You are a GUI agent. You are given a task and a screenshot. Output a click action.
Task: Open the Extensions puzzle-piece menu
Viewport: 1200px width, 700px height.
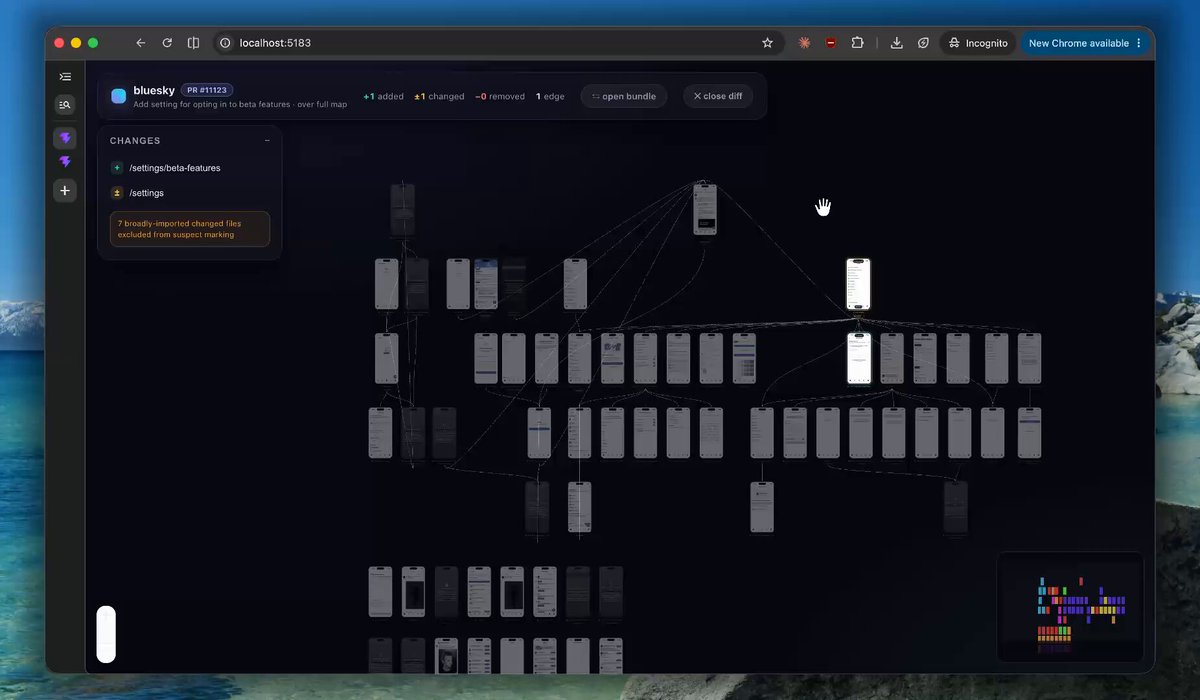click(x=858, y=43)
